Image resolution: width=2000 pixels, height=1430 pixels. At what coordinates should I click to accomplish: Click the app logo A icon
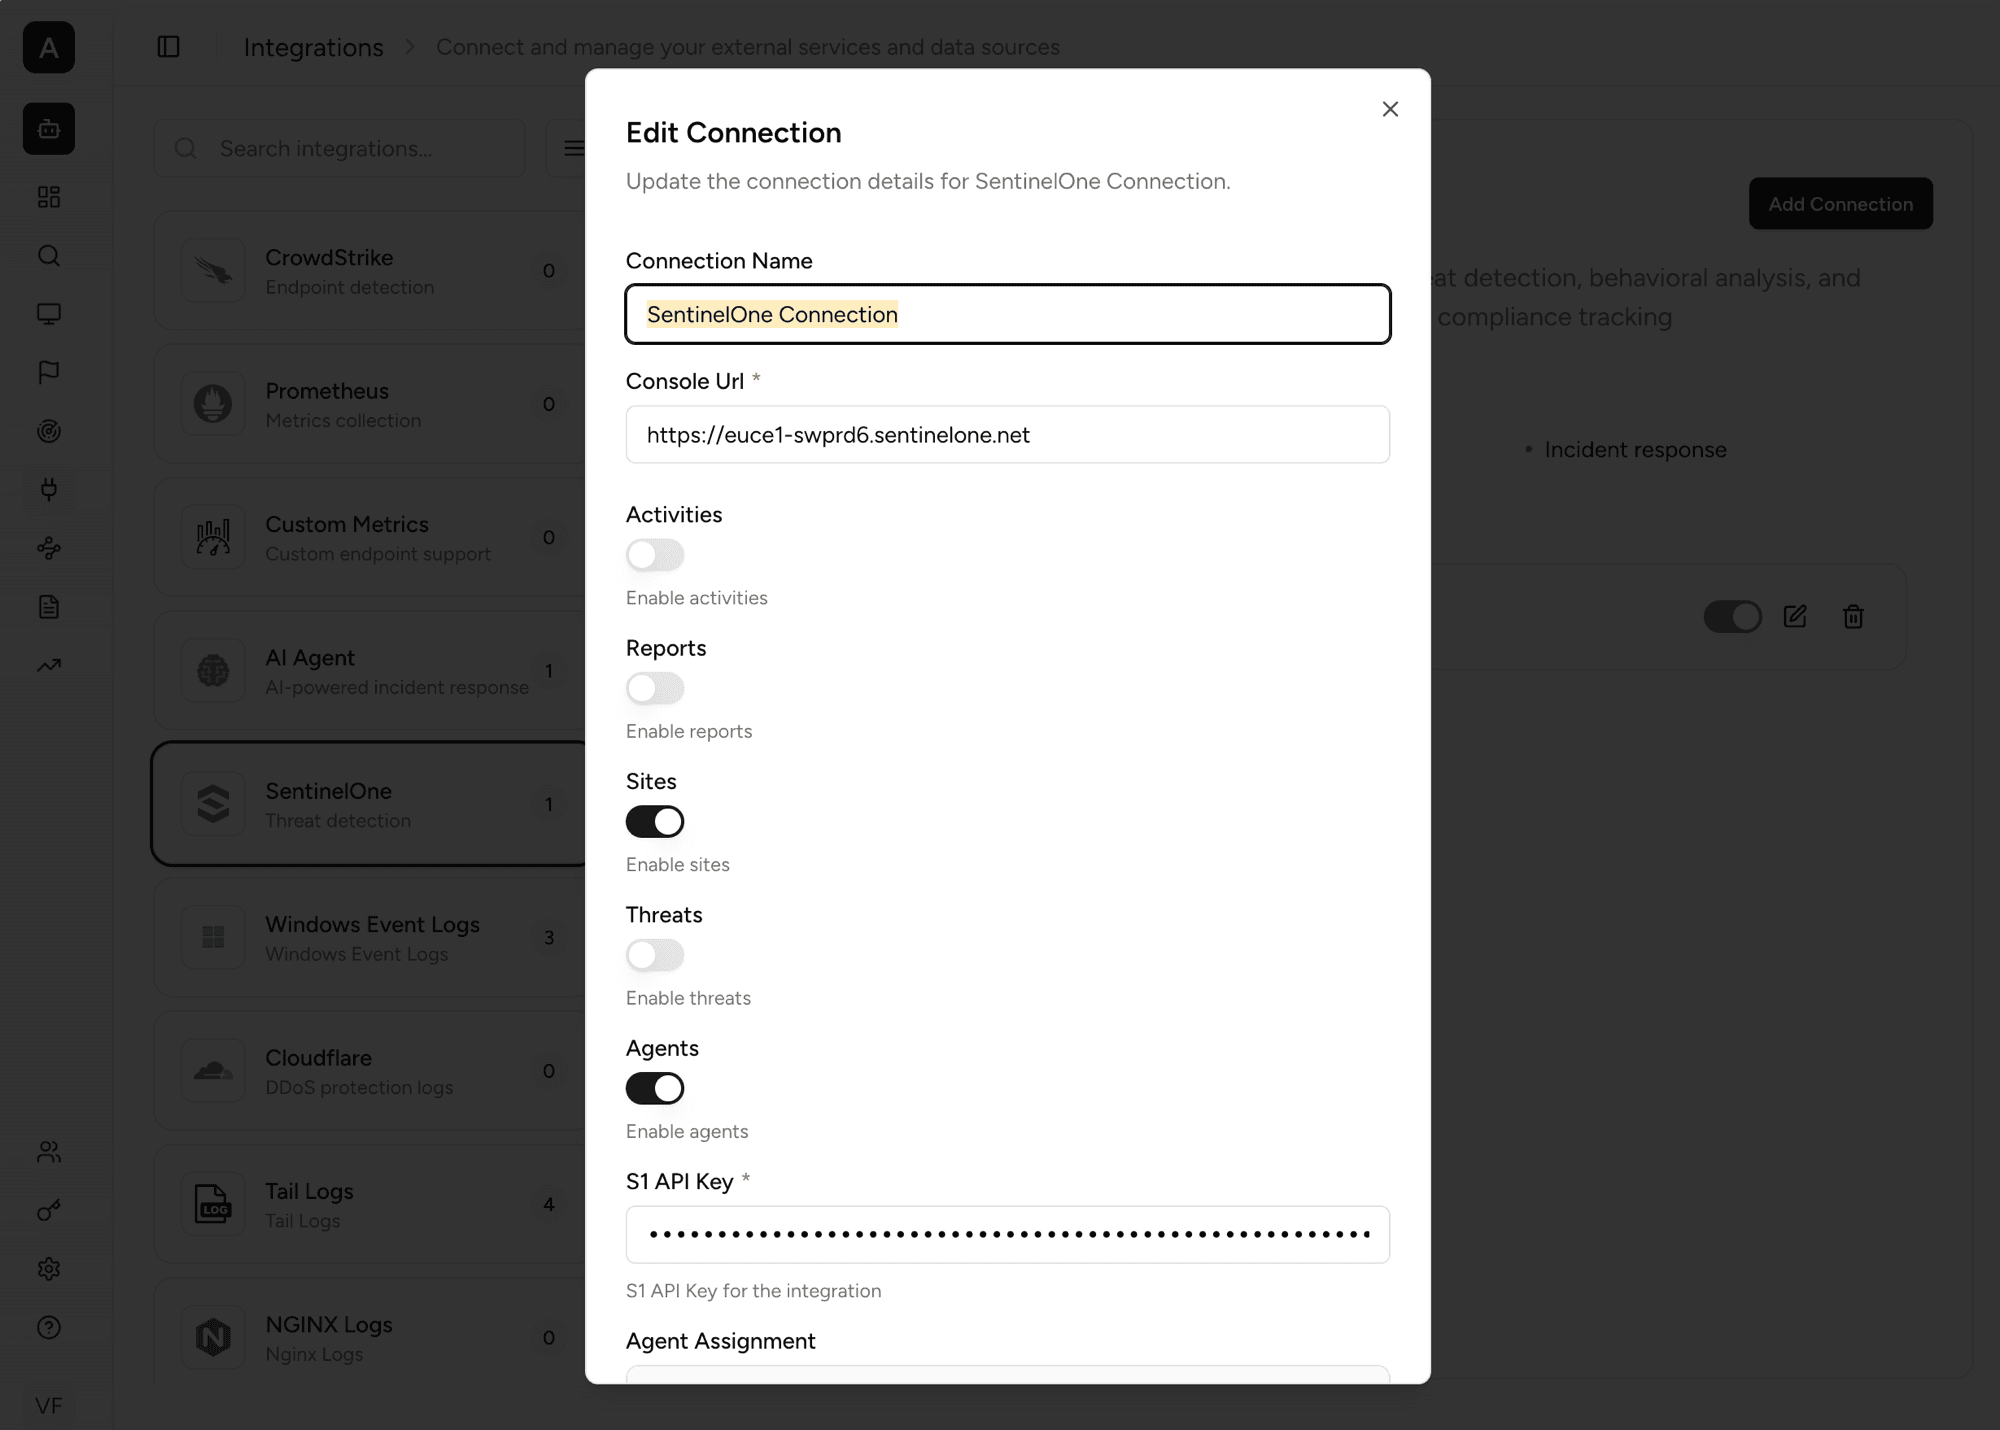tap(49, 47)
